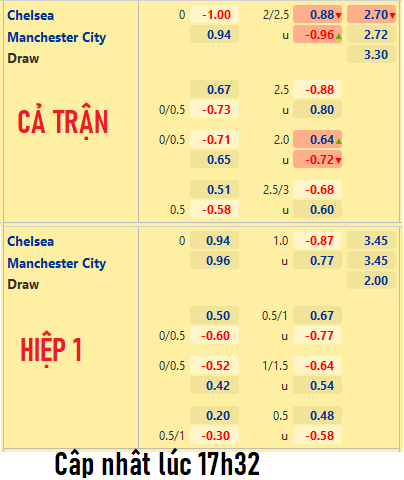The image size is (404, 480).
Task: Pick under odds -0.96 with green arrow
Action: click(317, 34)
